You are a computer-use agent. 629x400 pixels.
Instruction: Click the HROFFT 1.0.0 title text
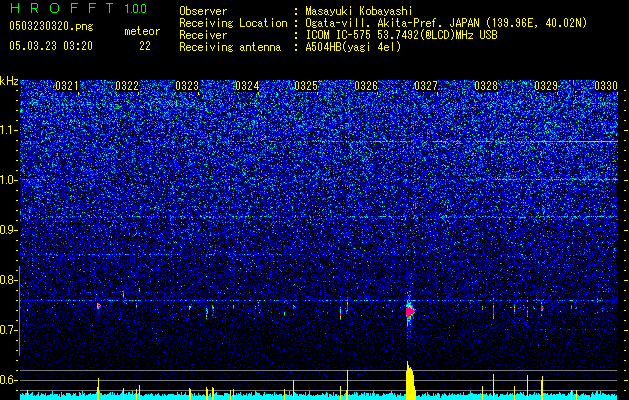(x=78, y=8)
